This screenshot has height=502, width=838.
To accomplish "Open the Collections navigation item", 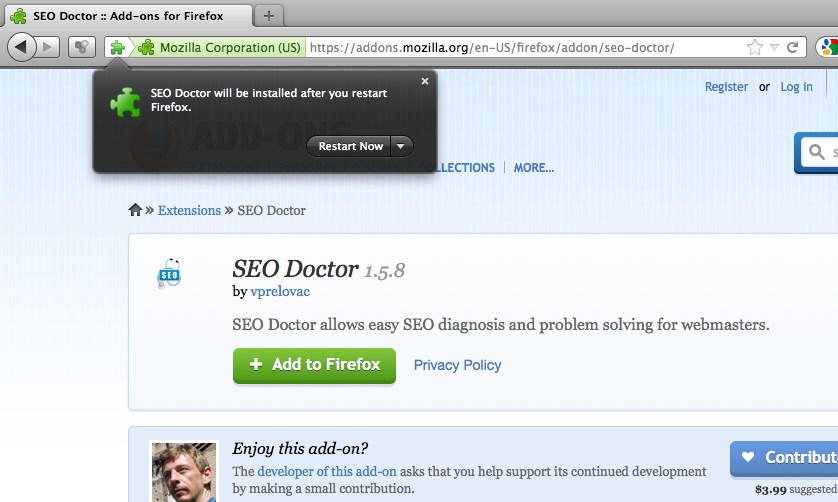I will [x=456, y=168].
